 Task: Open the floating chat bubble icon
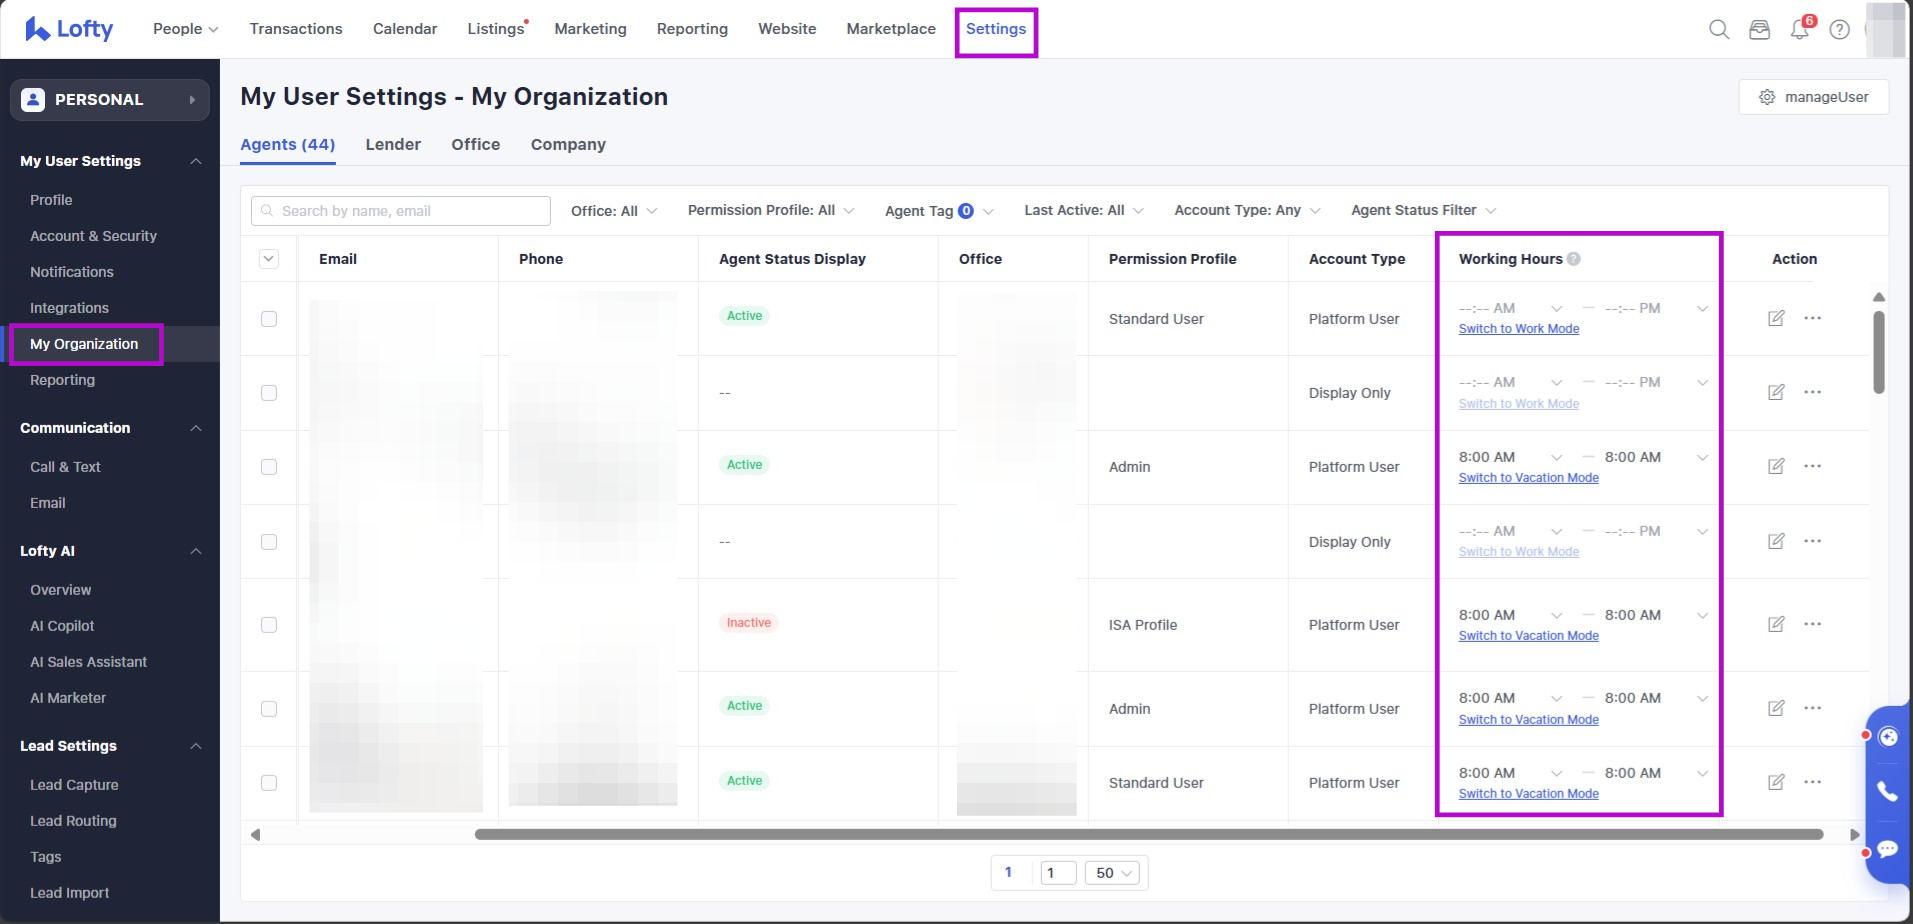coord(1887,849)
